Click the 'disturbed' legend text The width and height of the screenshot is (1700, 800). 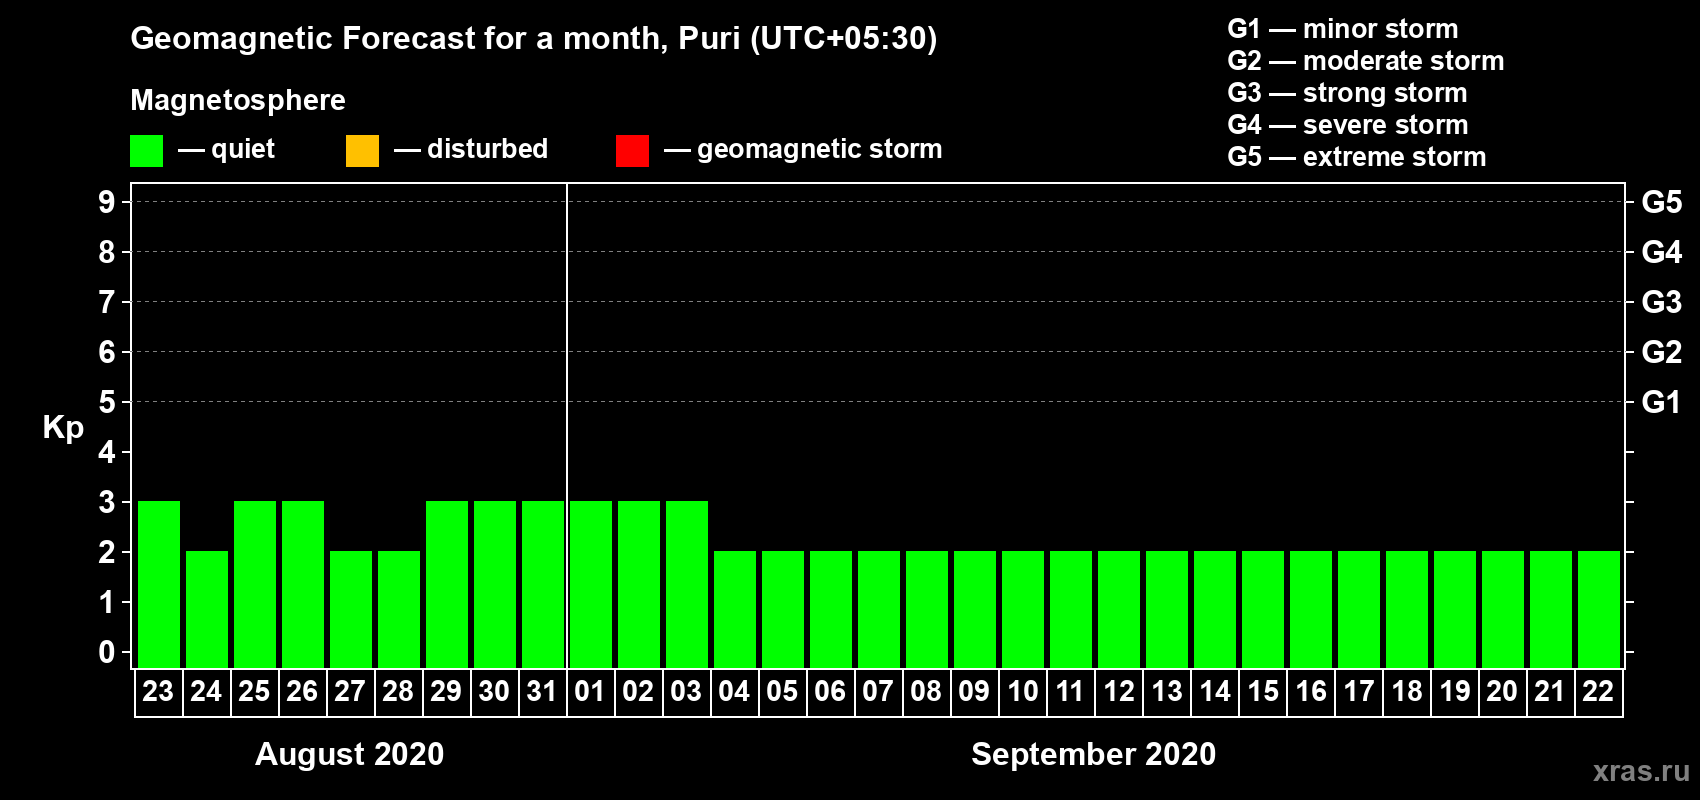487,149
